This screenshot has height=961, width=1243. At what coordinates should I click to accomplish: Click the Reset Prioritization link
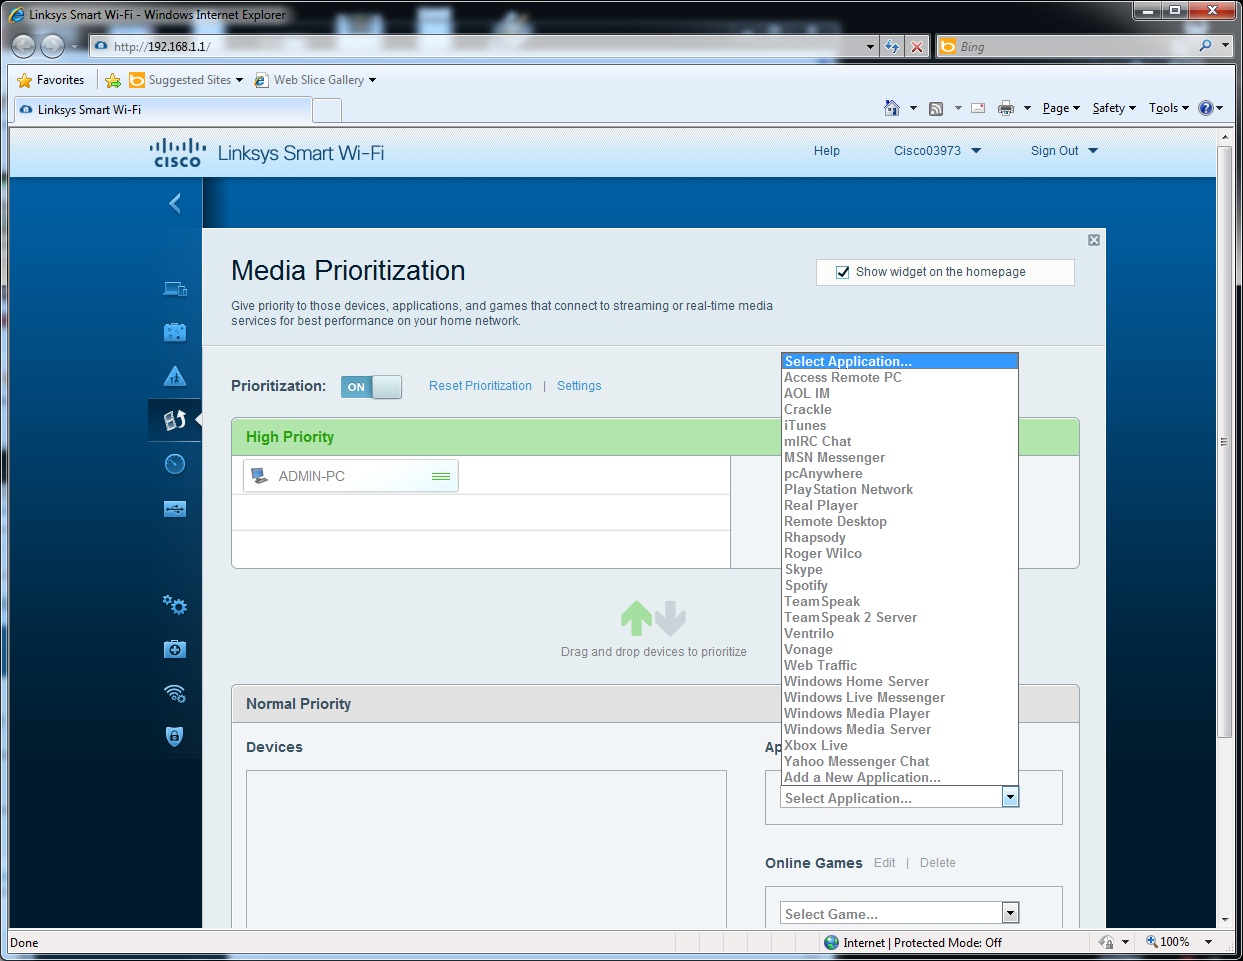click(480, 386)
